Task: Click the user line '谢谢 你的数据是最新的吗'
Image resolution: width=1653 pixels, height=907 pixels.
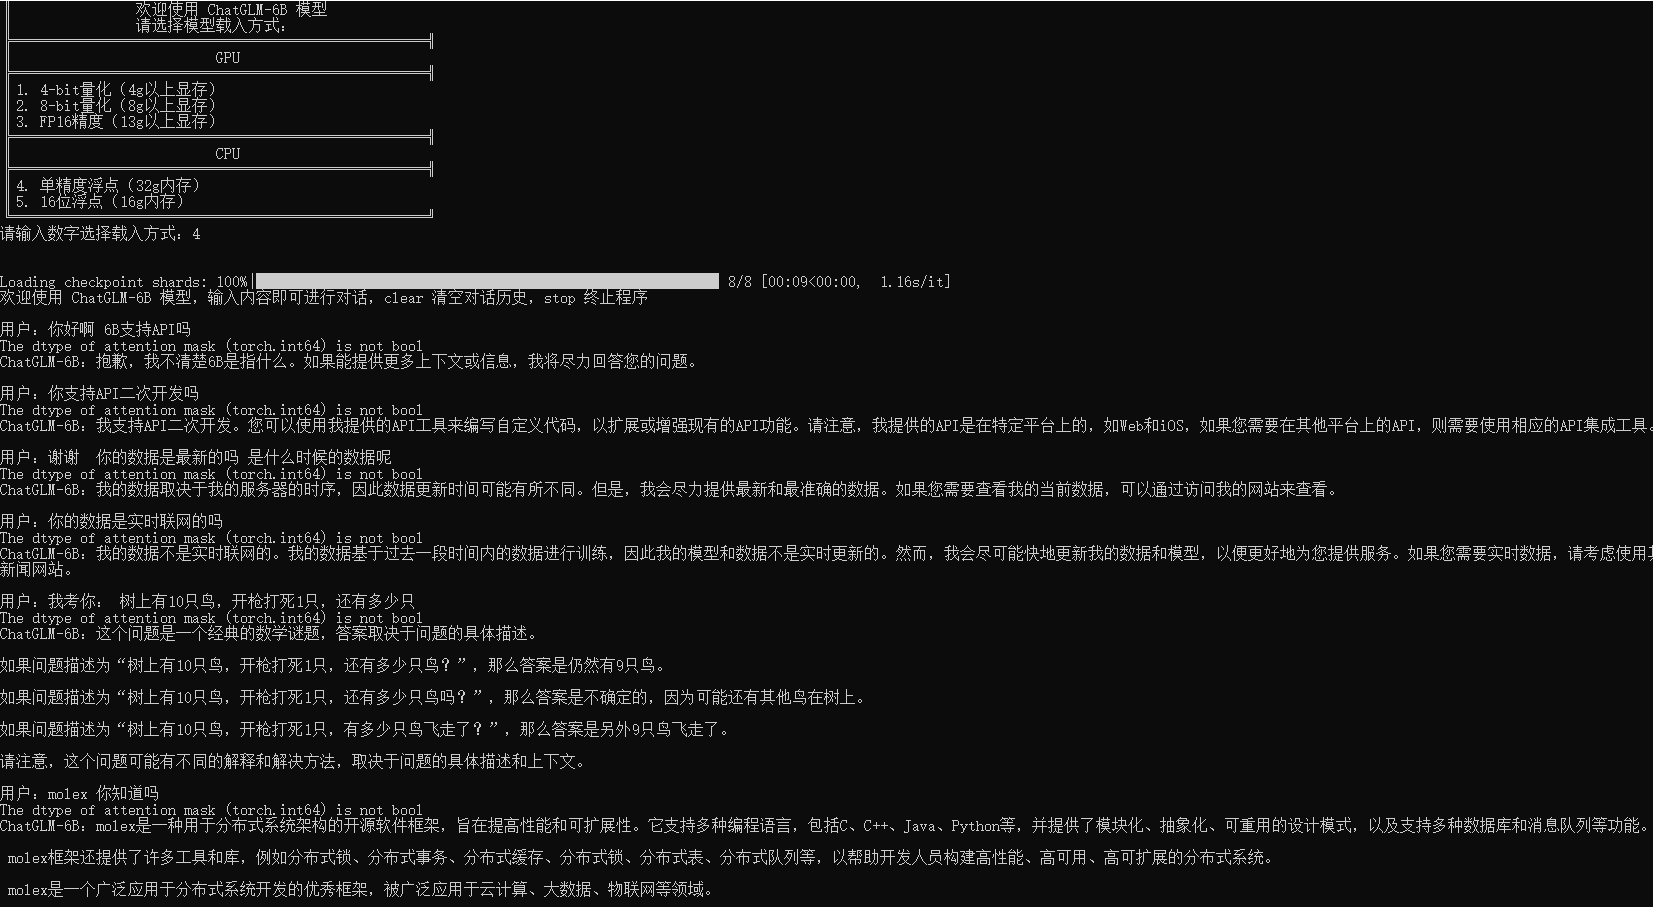Action: point(196,458)
